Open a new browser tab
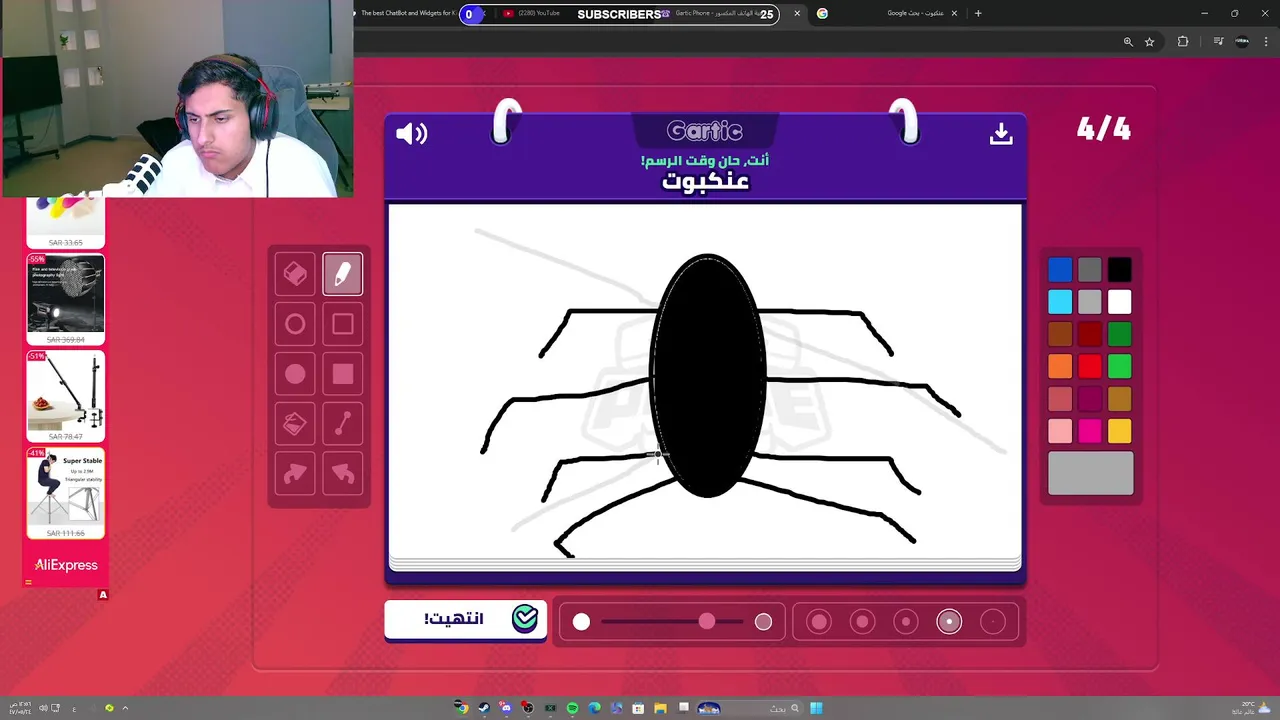 tap(978, 13)
